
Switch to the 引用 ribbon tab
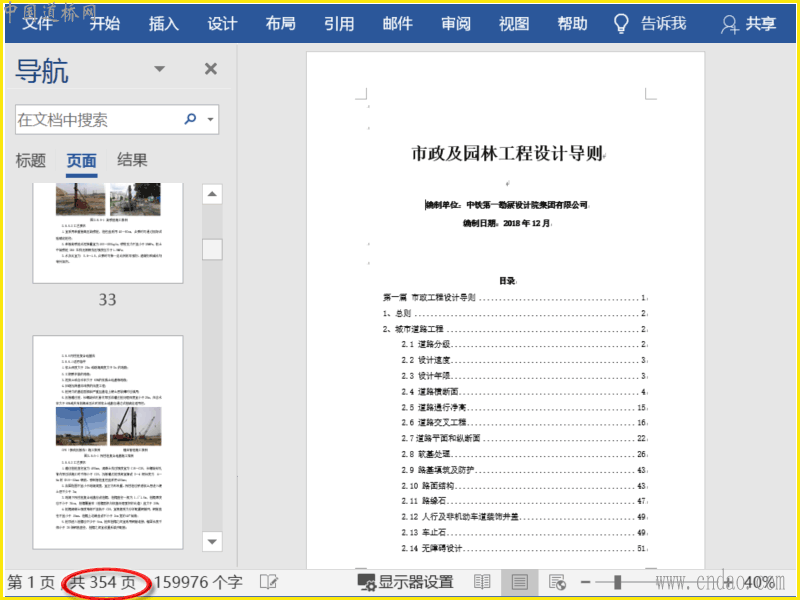339,23
